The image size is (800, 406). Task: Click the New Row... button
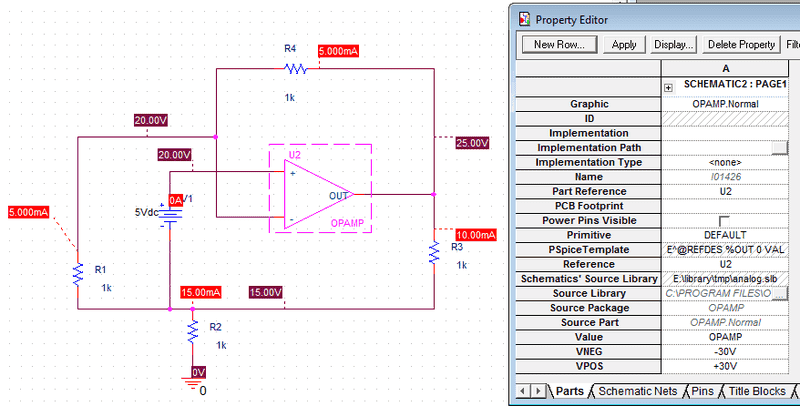point(558,45)
